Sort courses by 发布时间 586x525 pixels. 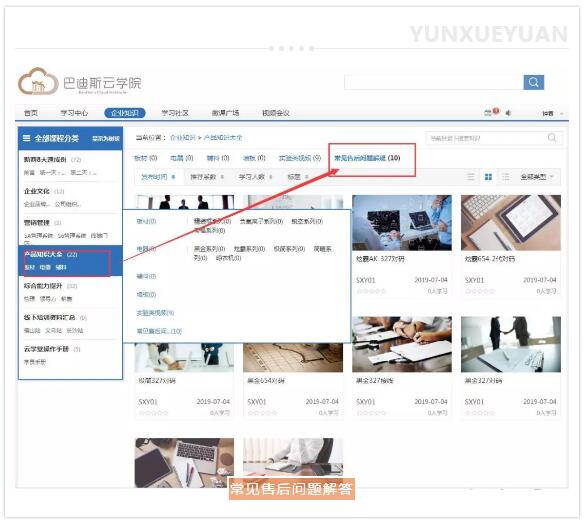tap(158, 177)
